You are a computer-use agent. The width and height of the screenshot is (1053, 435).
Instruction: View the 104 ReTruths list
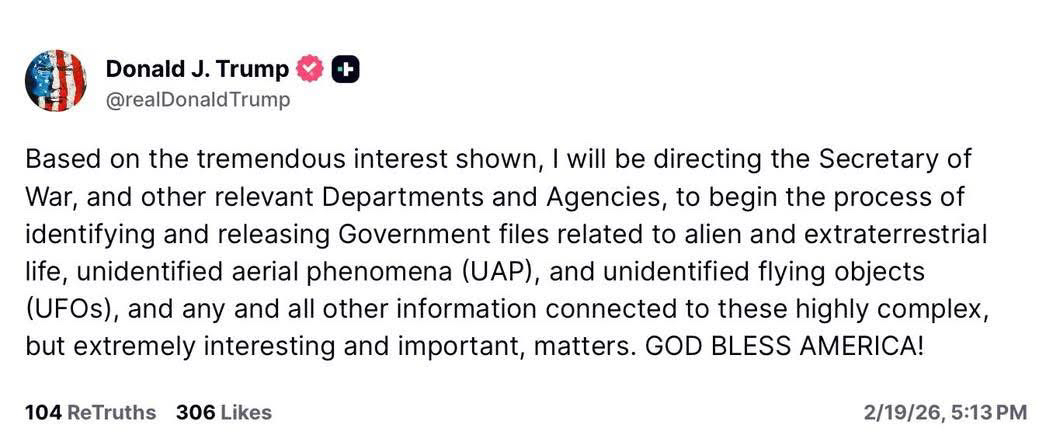(x=90, y=412)
